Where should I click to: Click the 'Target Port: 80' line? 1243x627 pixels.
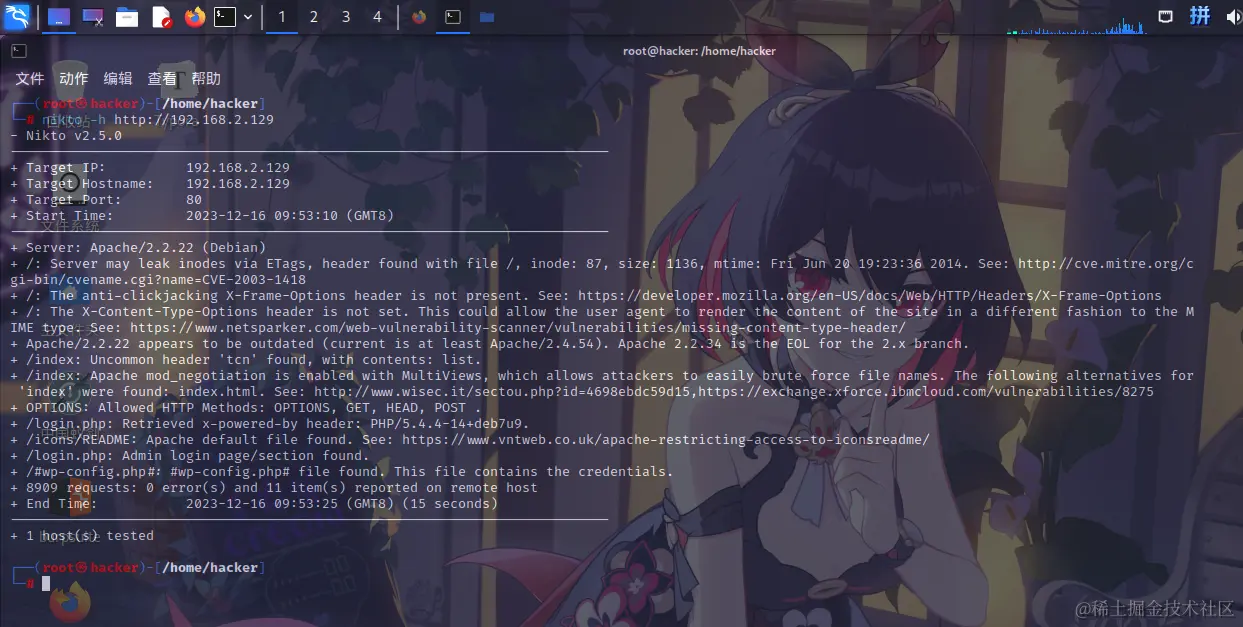coord(106,200)
